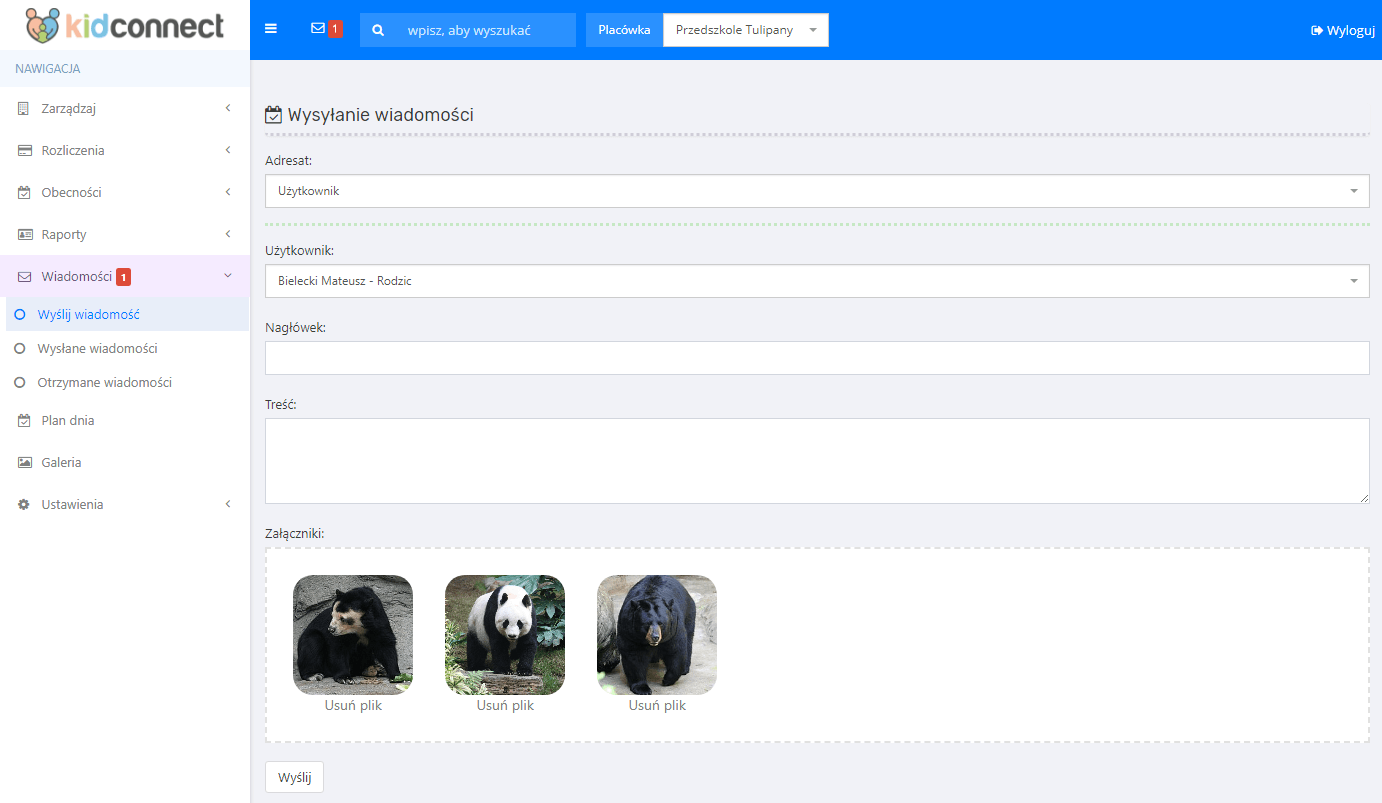Collapse the Wiadomości menu chevron
Viewport: 1382px width, 803px height.
[x=228, y=276]
